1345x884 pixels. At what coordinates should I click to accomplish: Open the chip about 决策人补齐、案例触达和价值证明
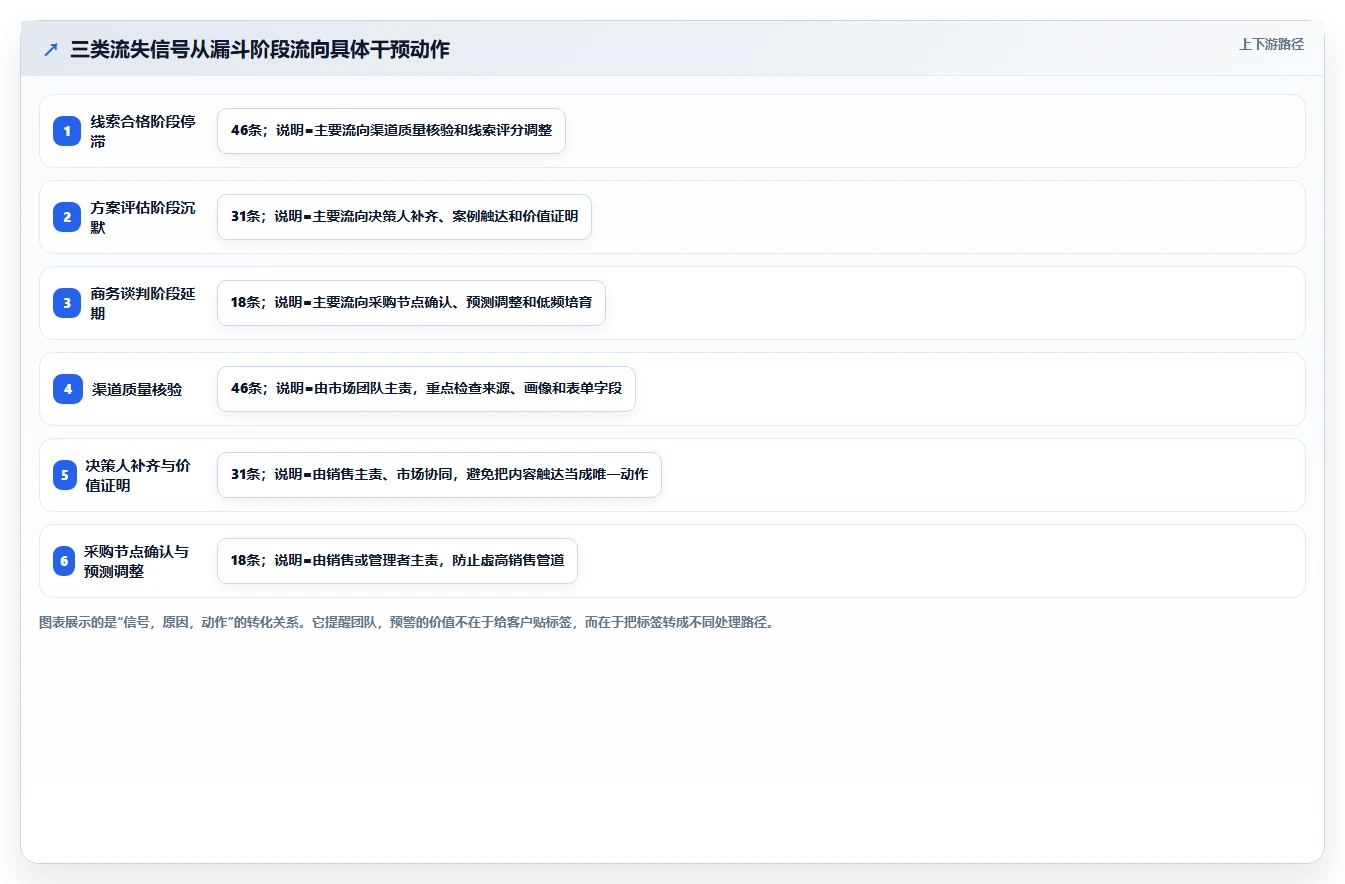[x=404, y=217]
